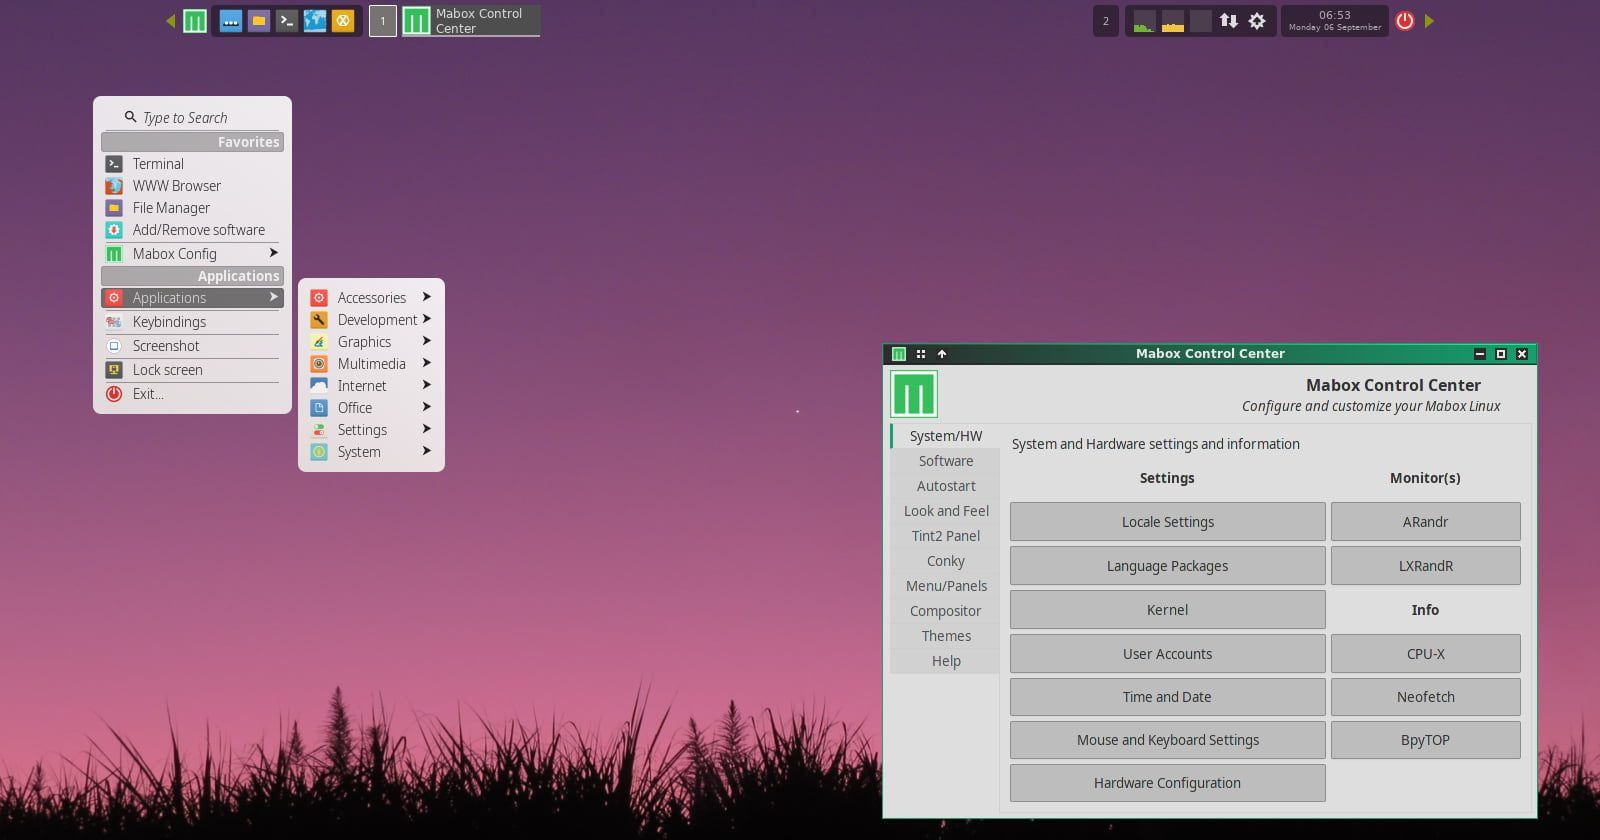Open the Tint2 Panel tab
The width and height of the screenshot is (1600, 840).
pyautogui.click(x=945, y=536)
